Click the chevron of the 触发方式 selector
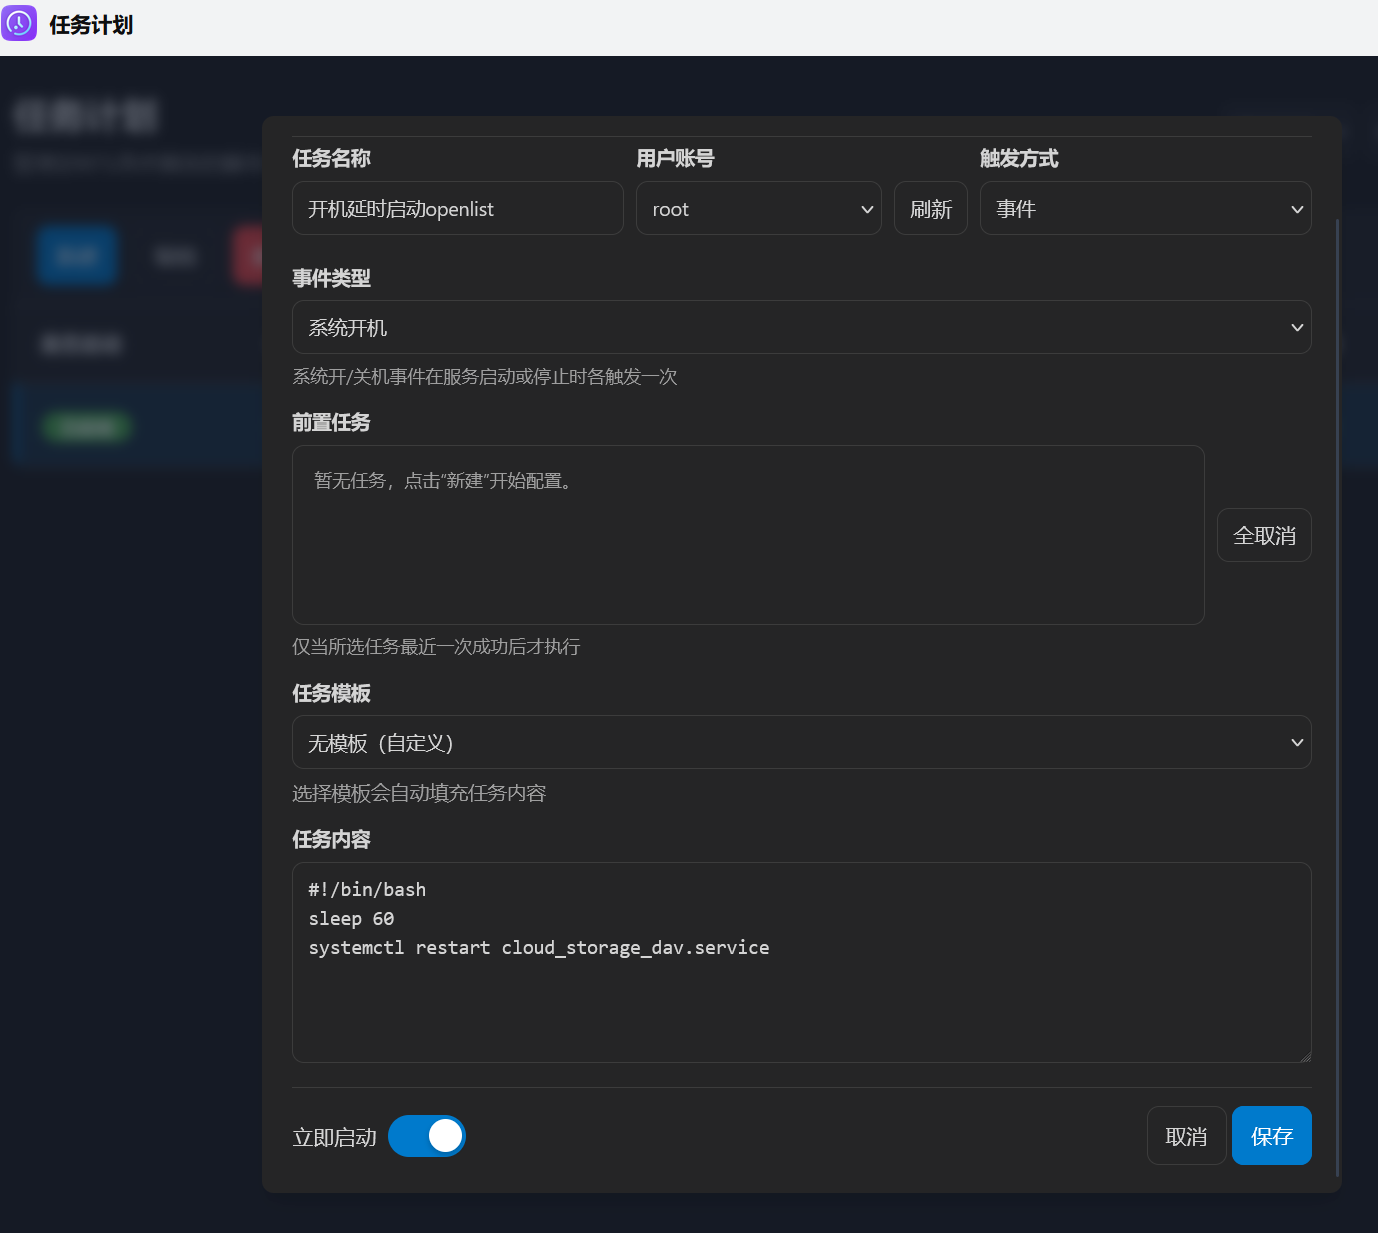The width and height of the screenshot is (1378, 1233). click(x=1296, y=208)
